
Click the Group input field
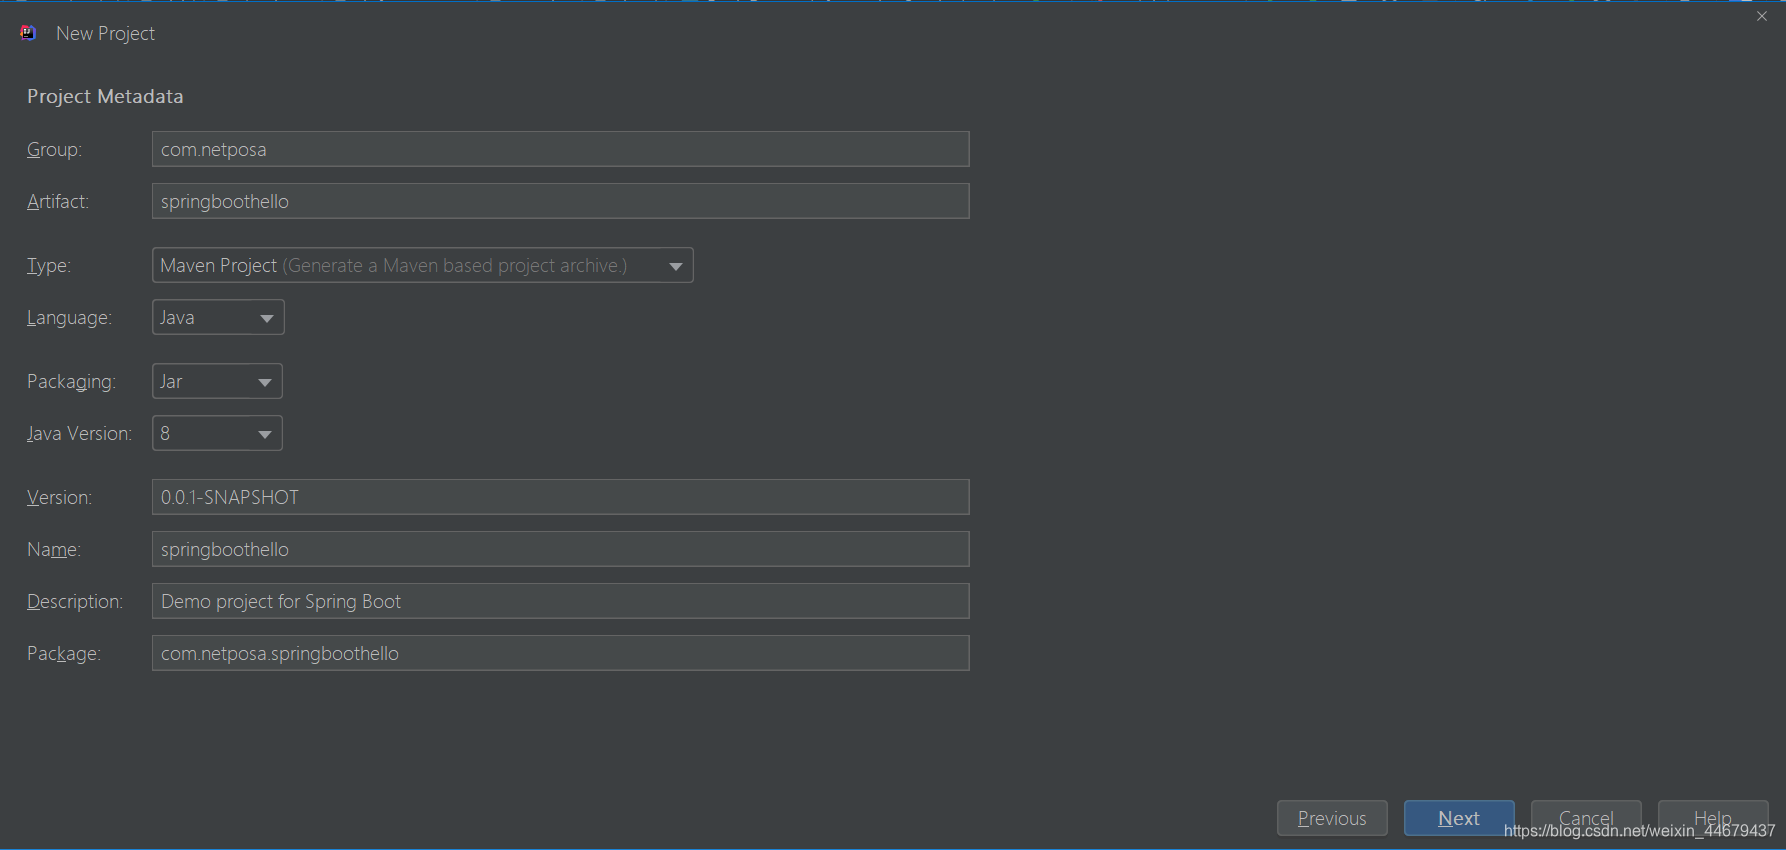click(560, 149)
